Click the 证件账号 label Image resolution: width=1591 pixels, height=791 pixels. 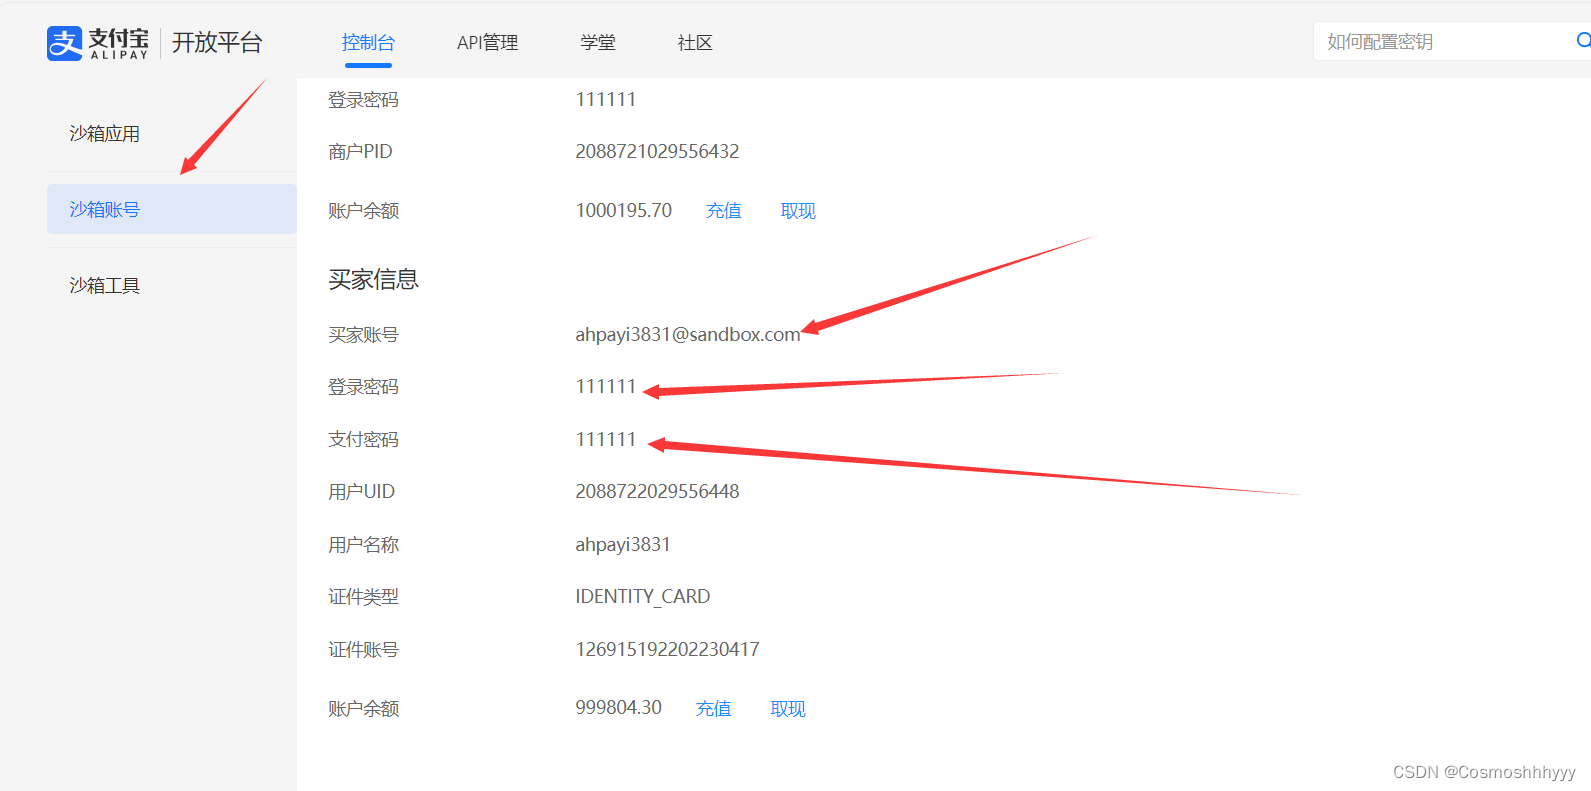coord(364,650)
